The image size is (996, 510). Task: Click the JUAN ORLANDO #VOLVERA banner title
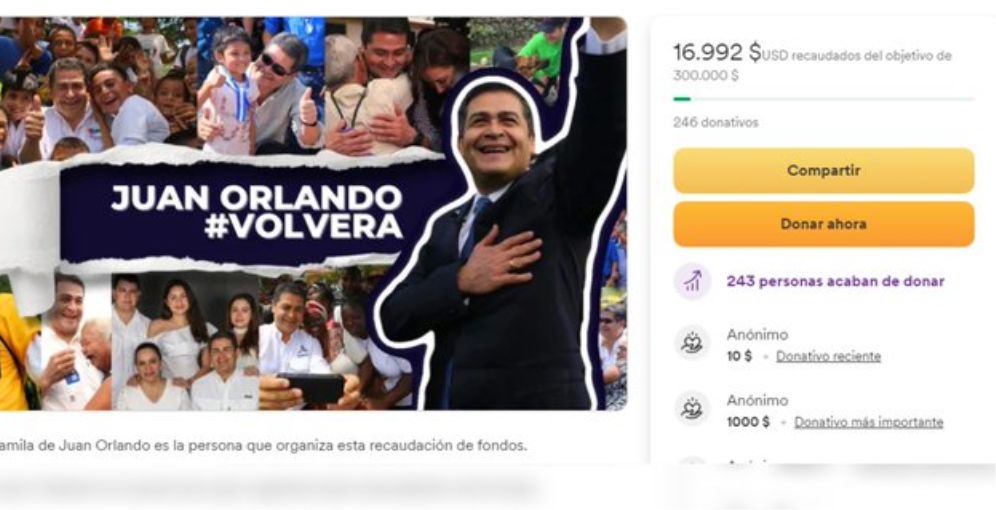257,212
